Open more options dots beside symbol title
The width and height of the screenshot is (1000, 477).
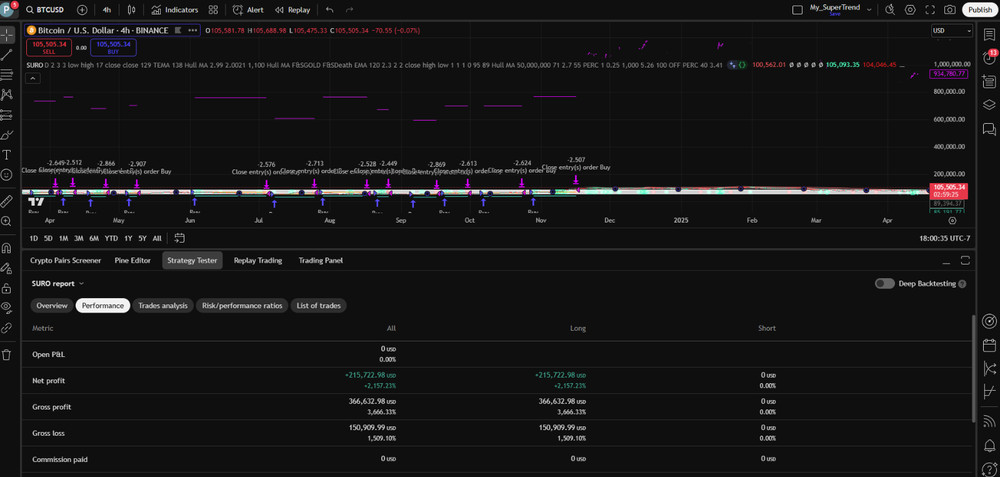click(x=193, y=30)
